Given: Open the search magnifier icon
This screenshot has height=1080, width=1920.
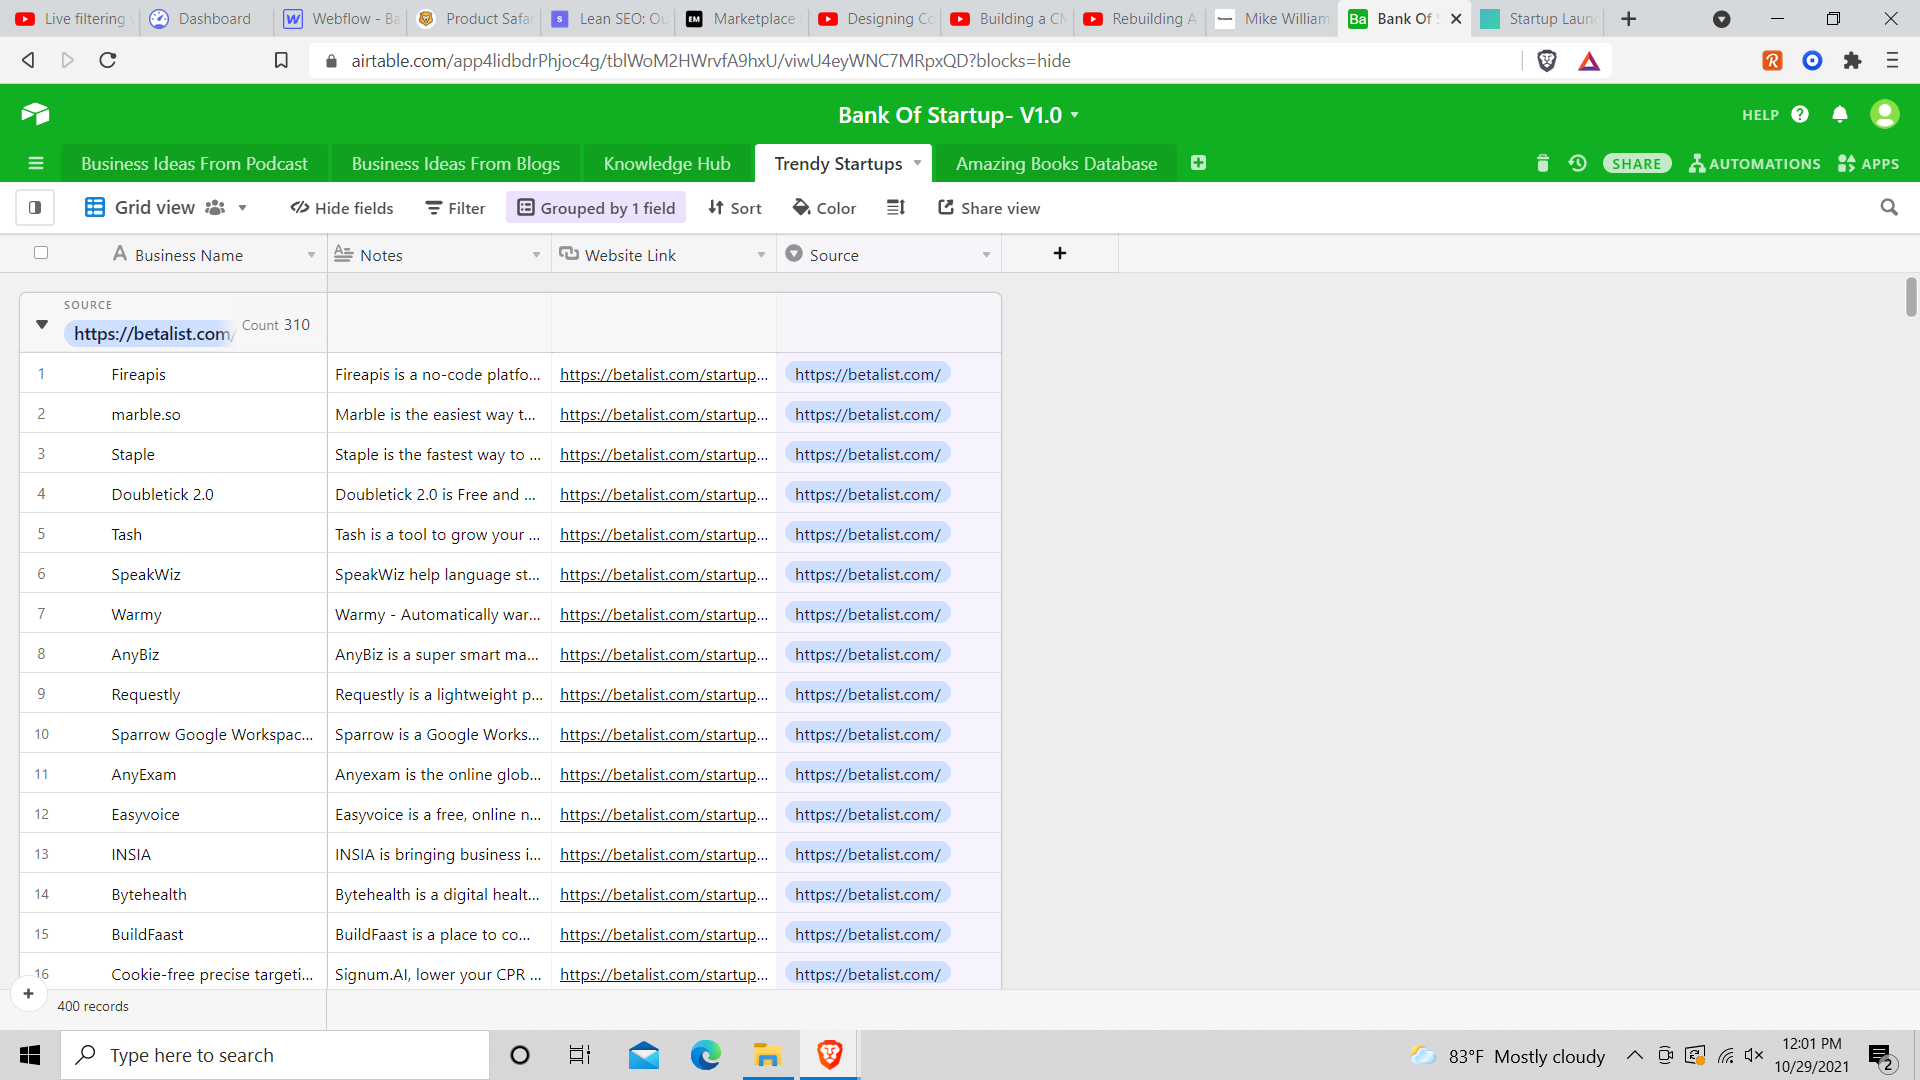Looking at the screenshot, I should coord(1888,208).
